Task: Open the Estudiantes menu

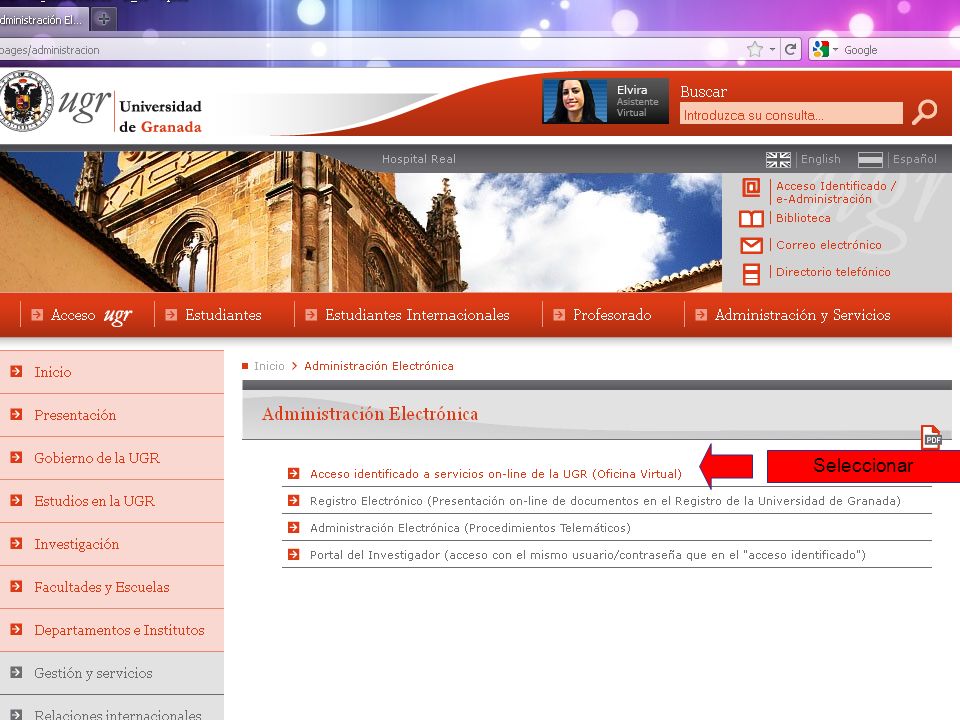Action: click(223, 315)
